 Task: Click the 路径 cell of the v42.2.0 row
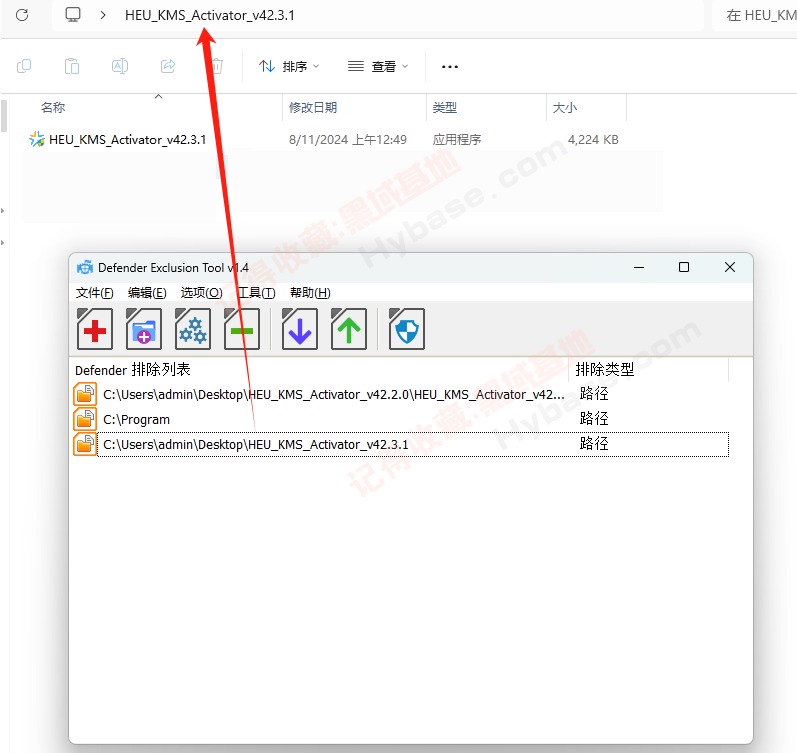594,394
